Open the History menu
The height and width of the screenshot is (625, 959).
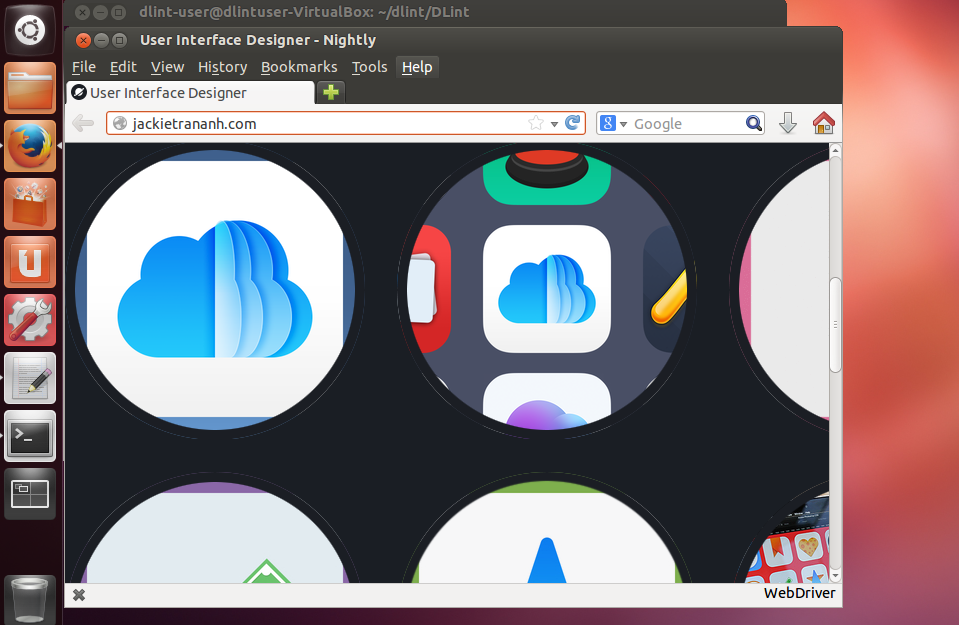(222, 67)
